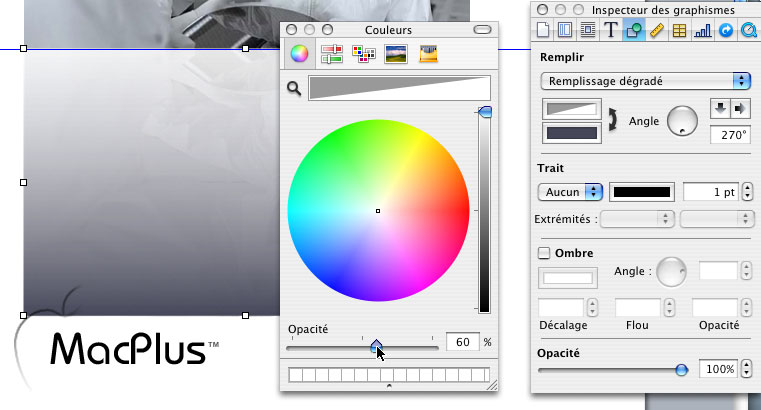The height and width of the screenshot is (410, 761).
Task: Click the 100% object opacity field
Action: pos(719,369)
